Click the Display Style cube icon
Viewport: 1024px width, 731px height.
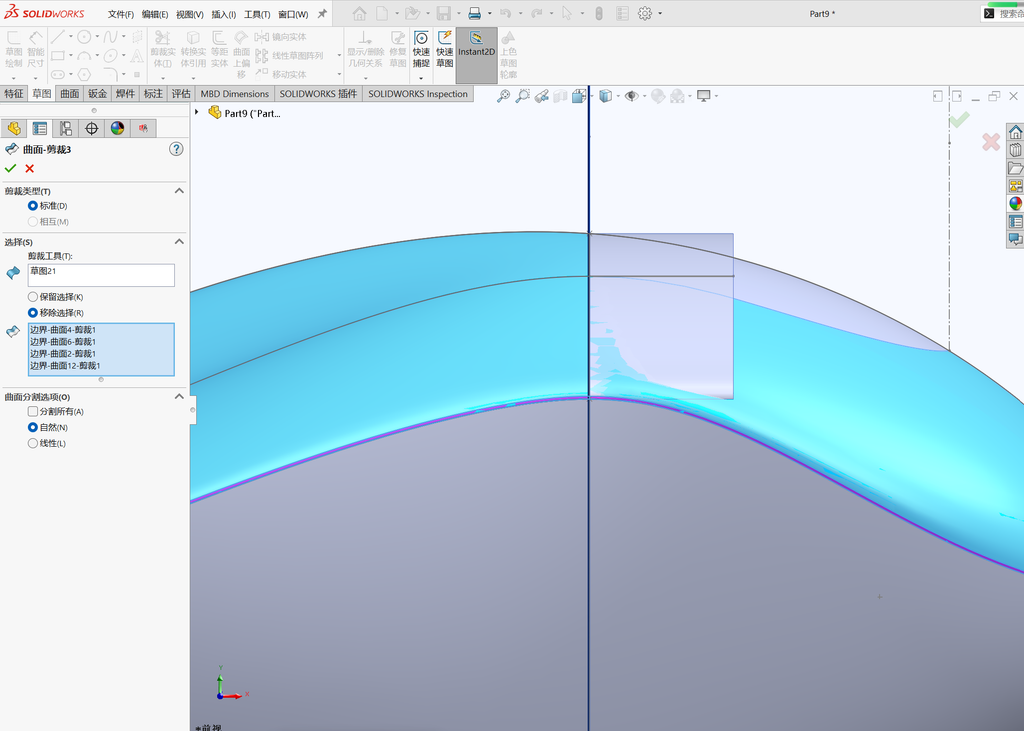(605, 96)
